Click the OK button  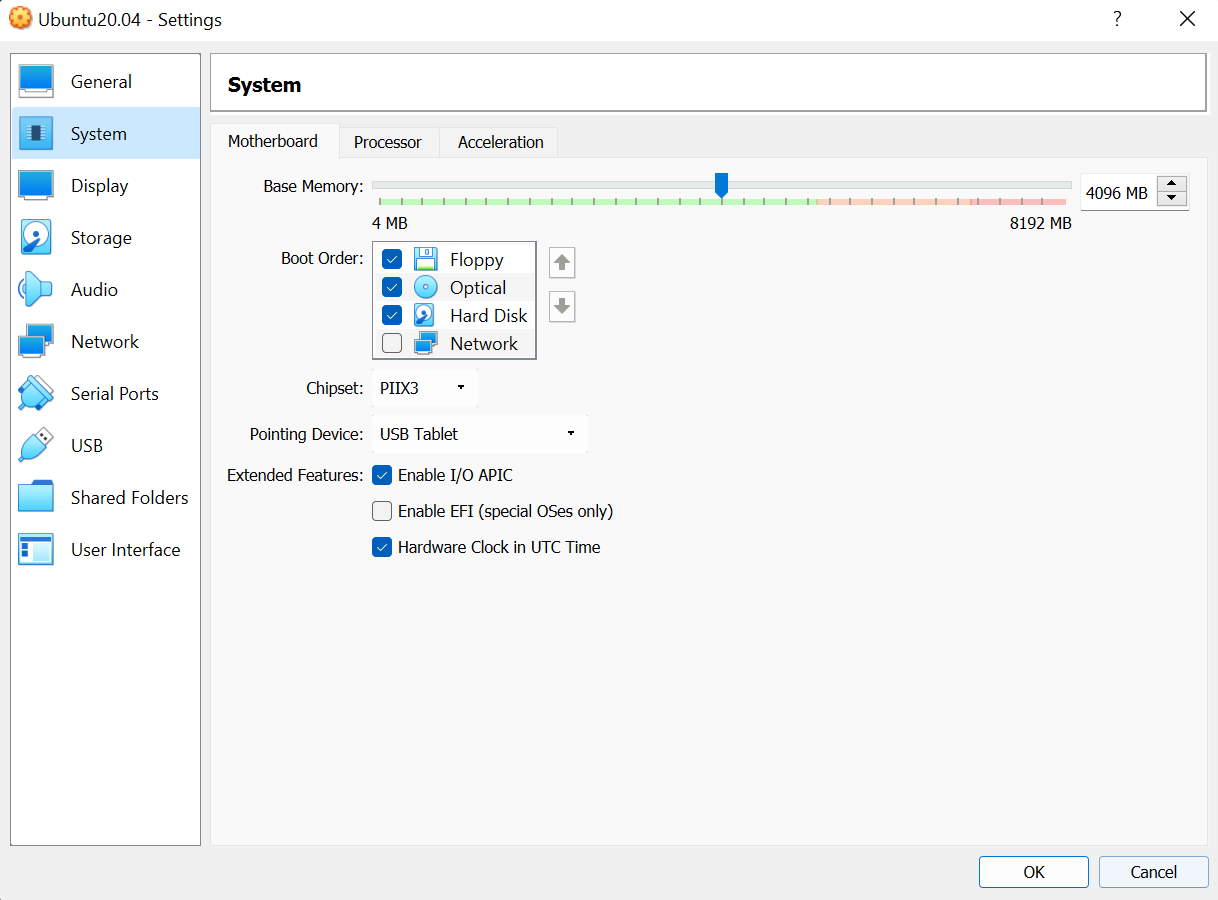pyautogui.click(x=1033, y=871)
